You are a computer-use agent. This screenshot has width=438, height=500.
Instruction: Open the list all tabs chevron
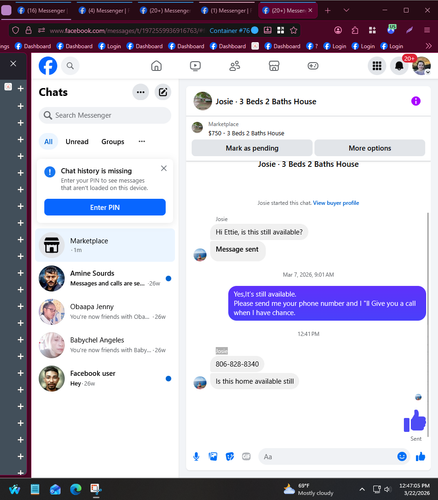(346, 11)
